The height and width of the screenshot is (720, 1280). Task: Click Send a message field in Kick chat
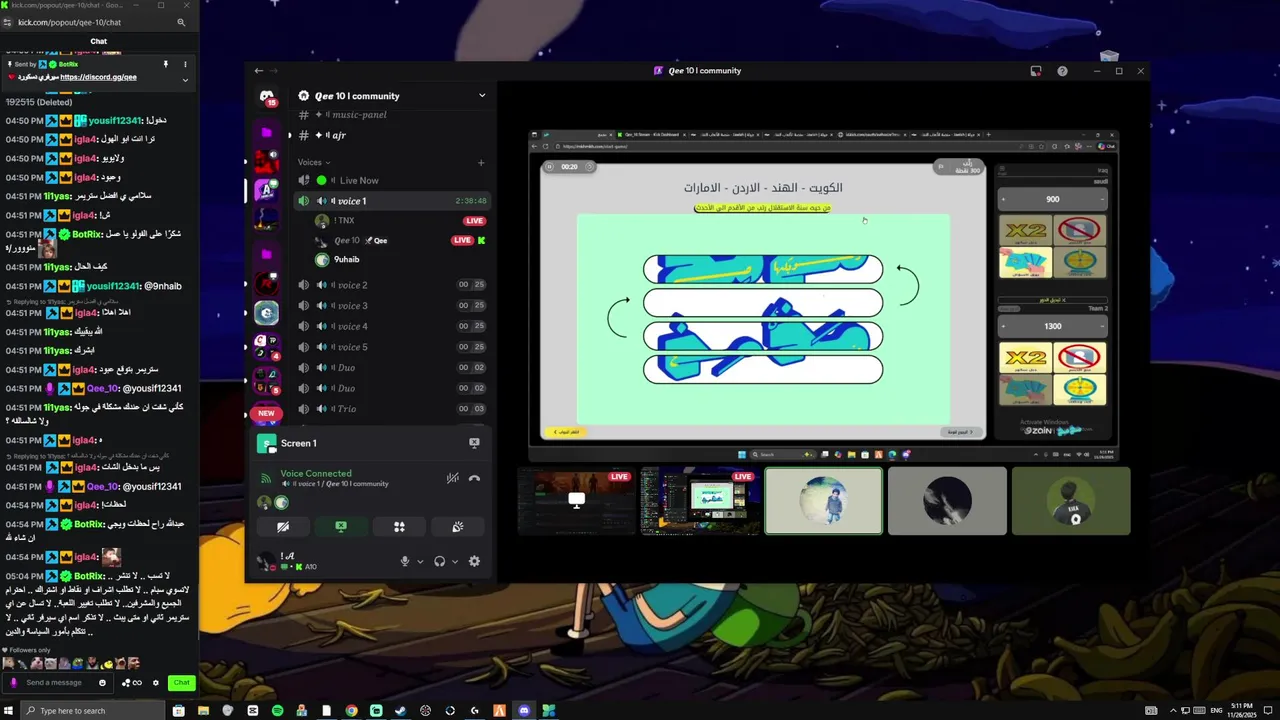point(58,683)
